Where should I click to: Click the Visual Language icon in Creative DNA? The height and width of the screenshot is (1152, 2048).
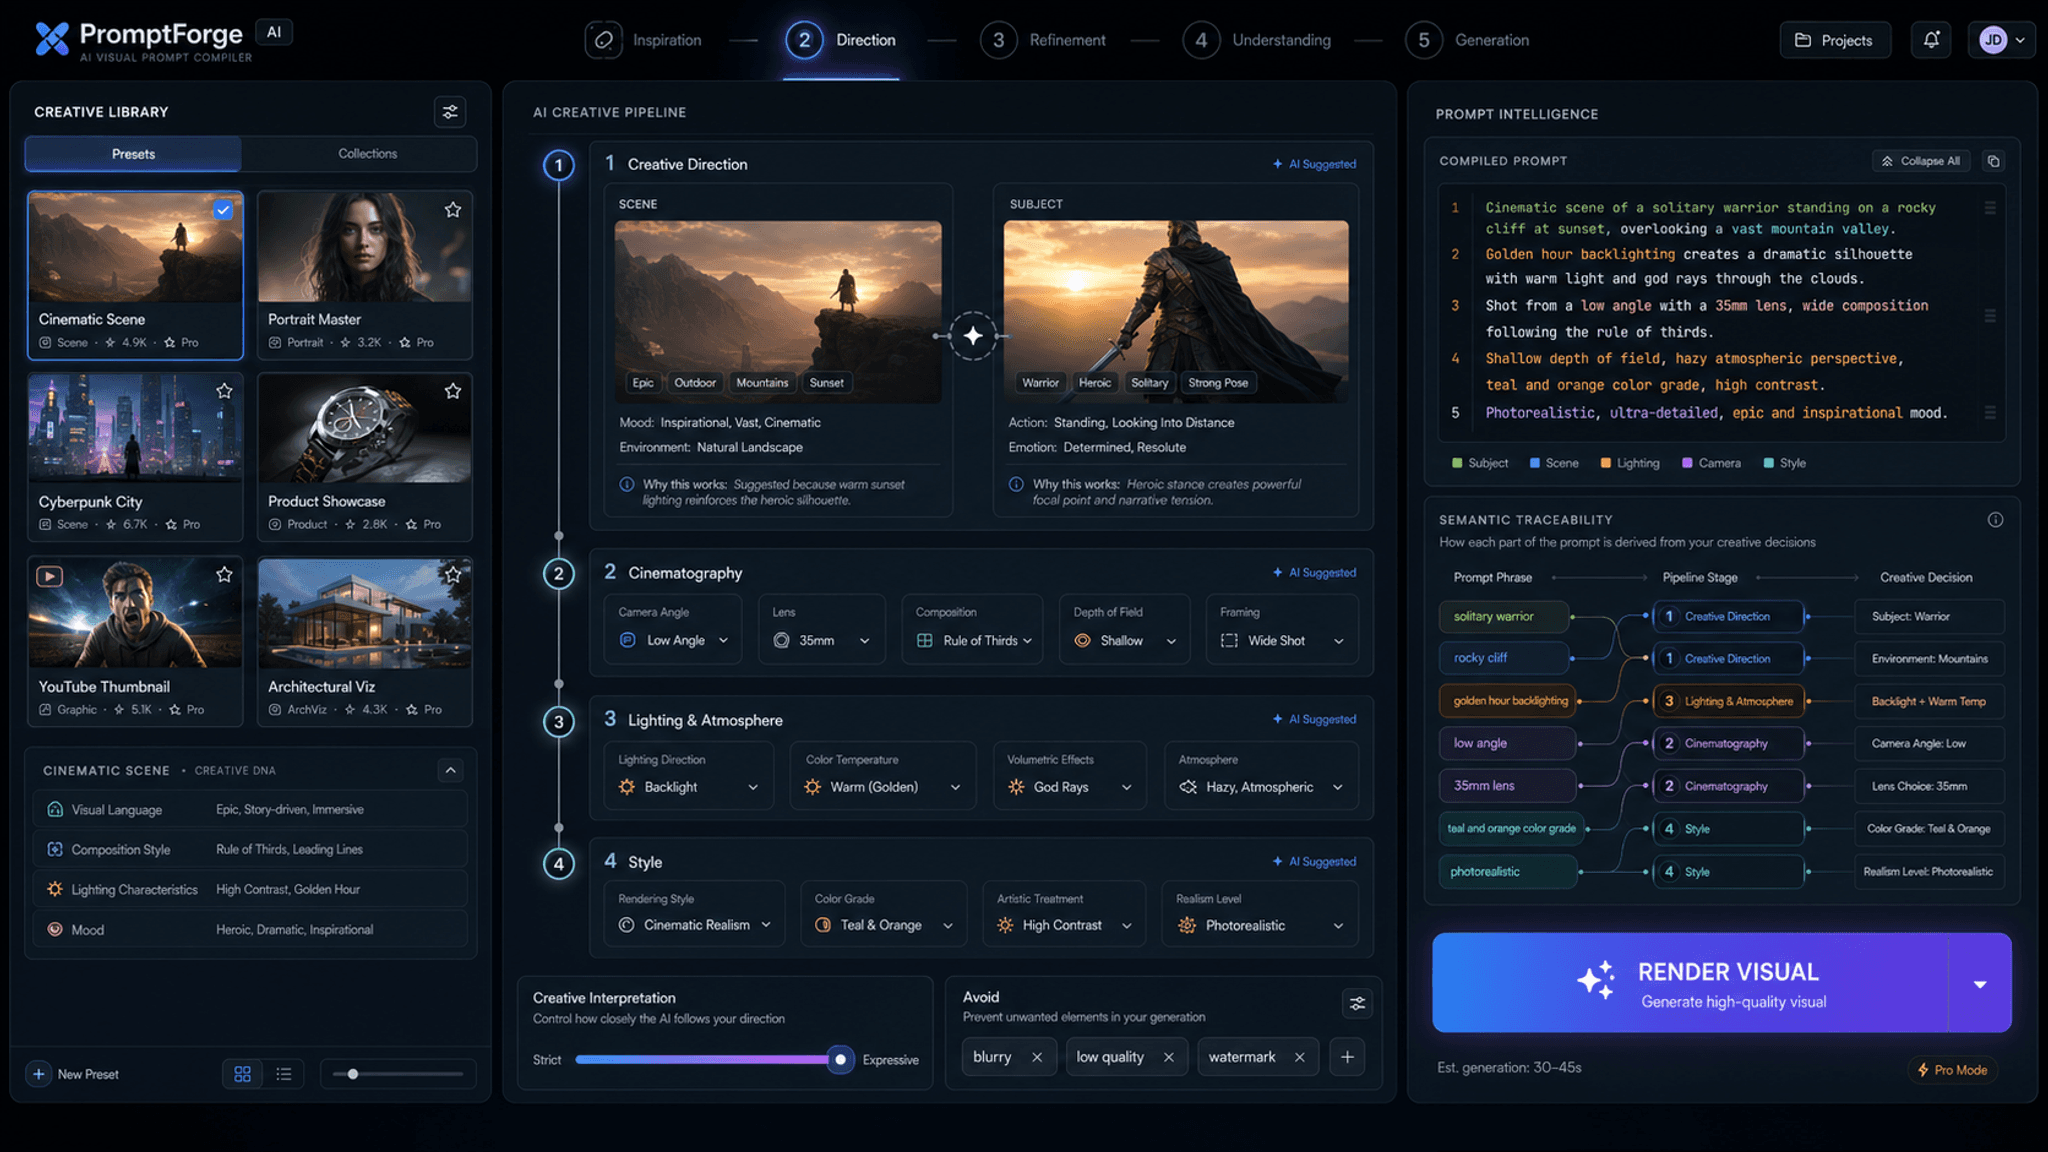pos(55,809)
